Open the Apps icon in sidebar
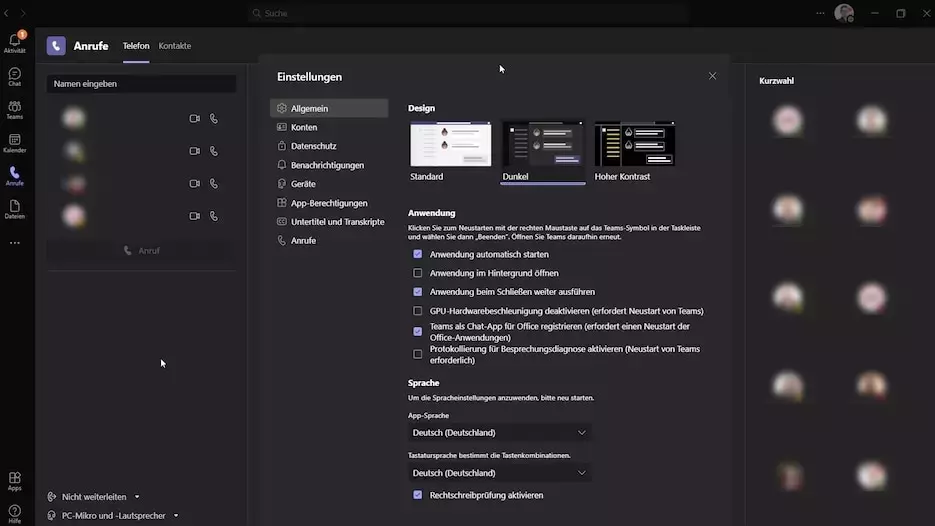This screenshot has height=526, width=935. point(14,481)
